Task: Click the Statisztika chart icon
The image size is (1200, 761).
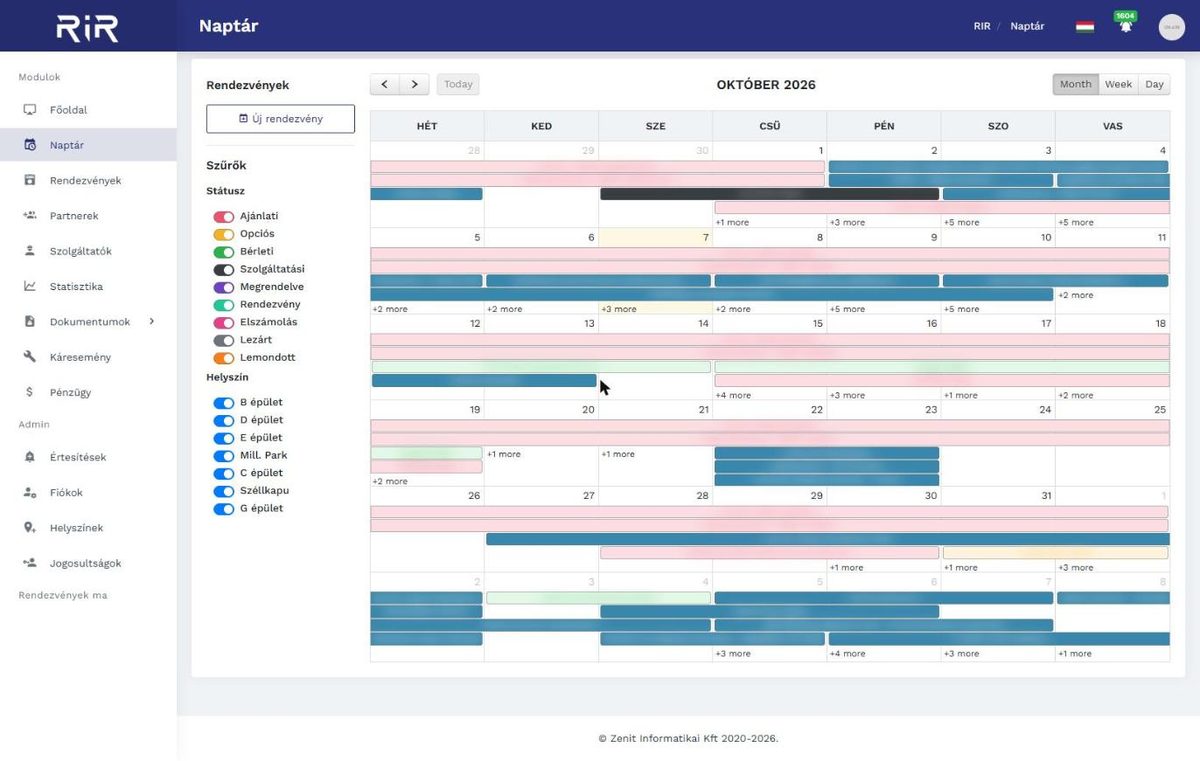Action: 30,286
